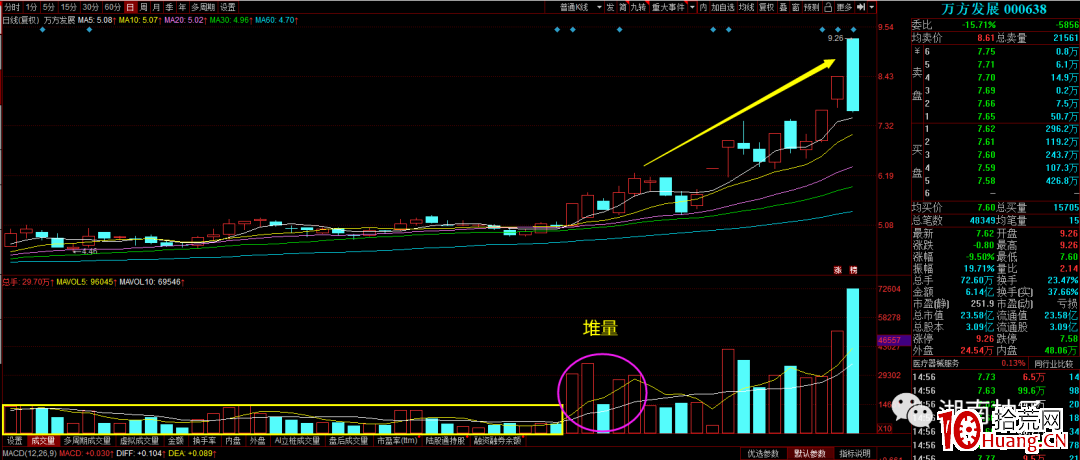Toggle 重大事件 major events display
Screen dimensions: 1080x460
(668, 8)
